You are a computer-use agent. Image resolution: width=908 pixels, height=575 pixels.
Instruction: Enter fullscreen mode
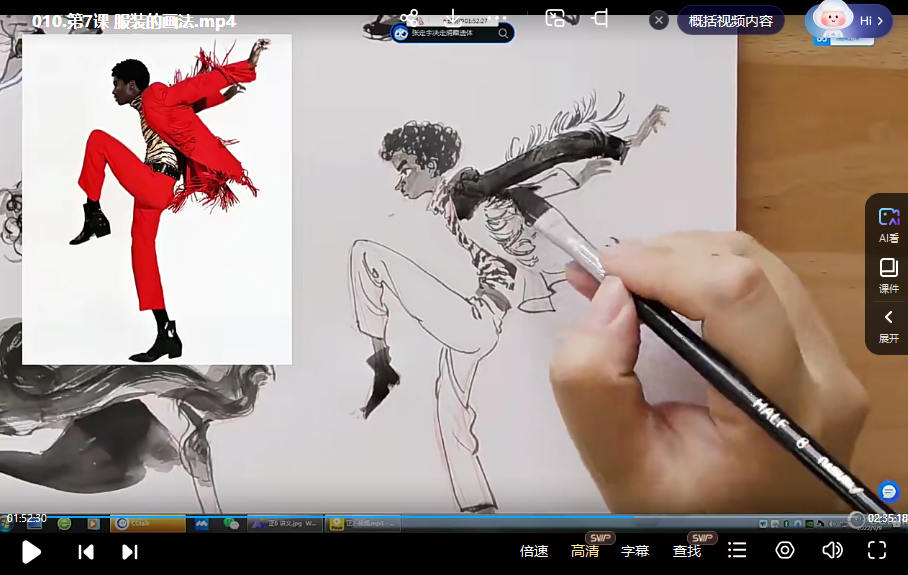click(877, 551)
